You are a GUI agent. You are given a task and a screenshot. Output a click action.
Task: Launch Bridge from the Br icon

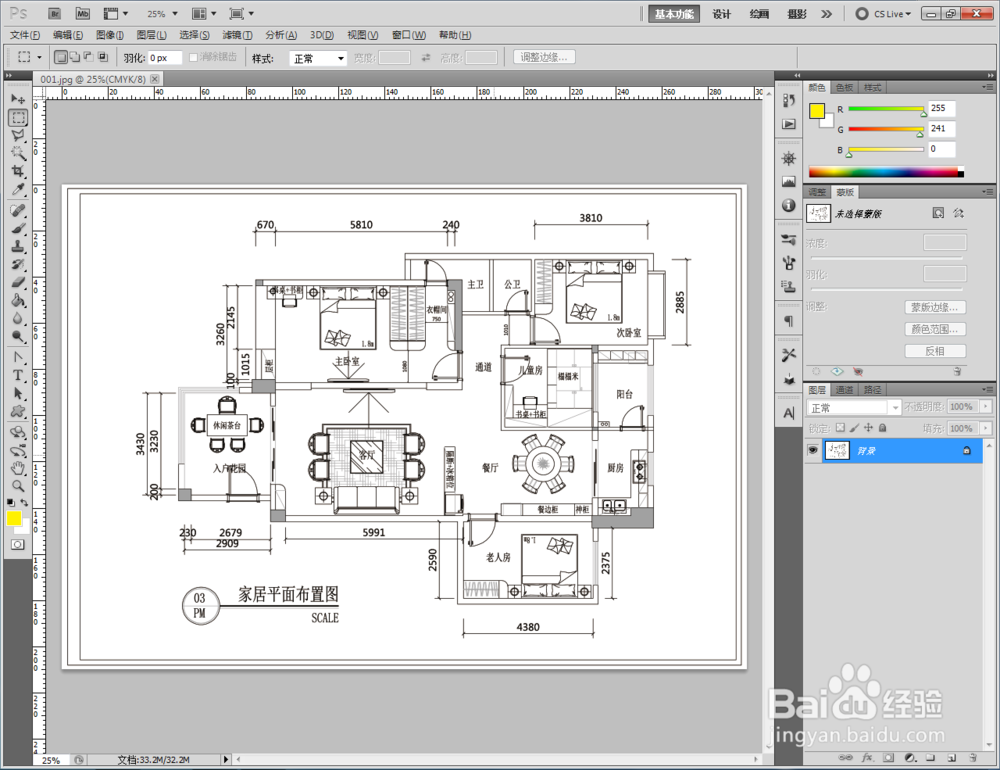pos(55,13)
